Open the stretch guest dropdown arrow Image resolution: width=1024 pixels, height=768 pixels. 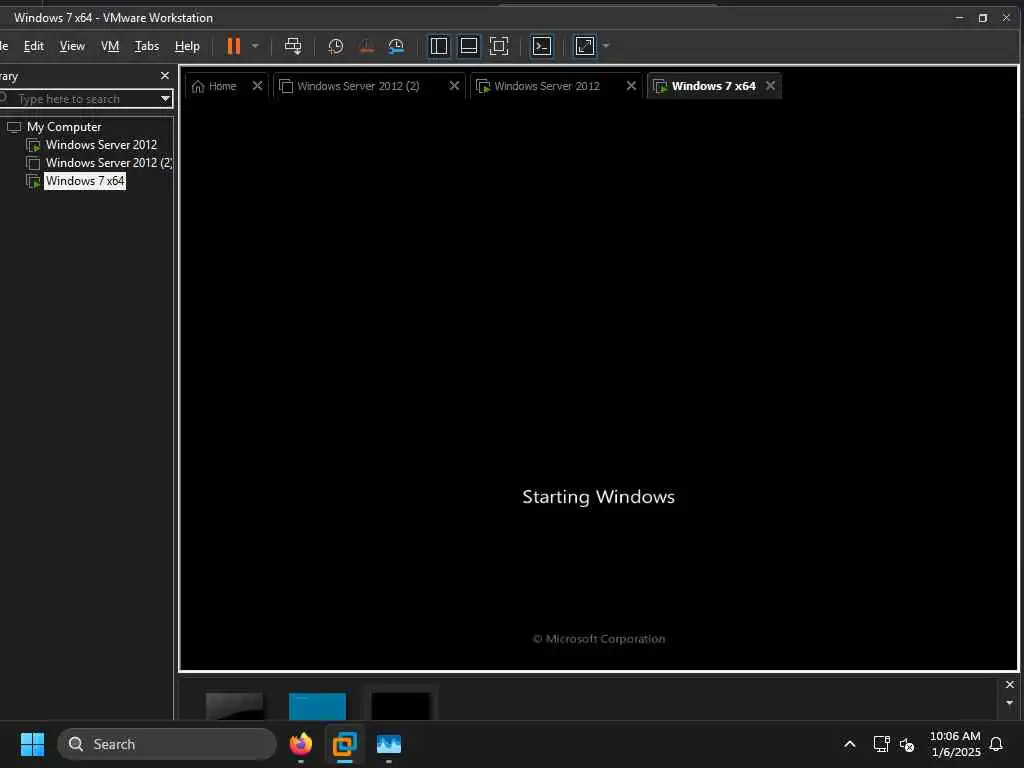[606, 46]
